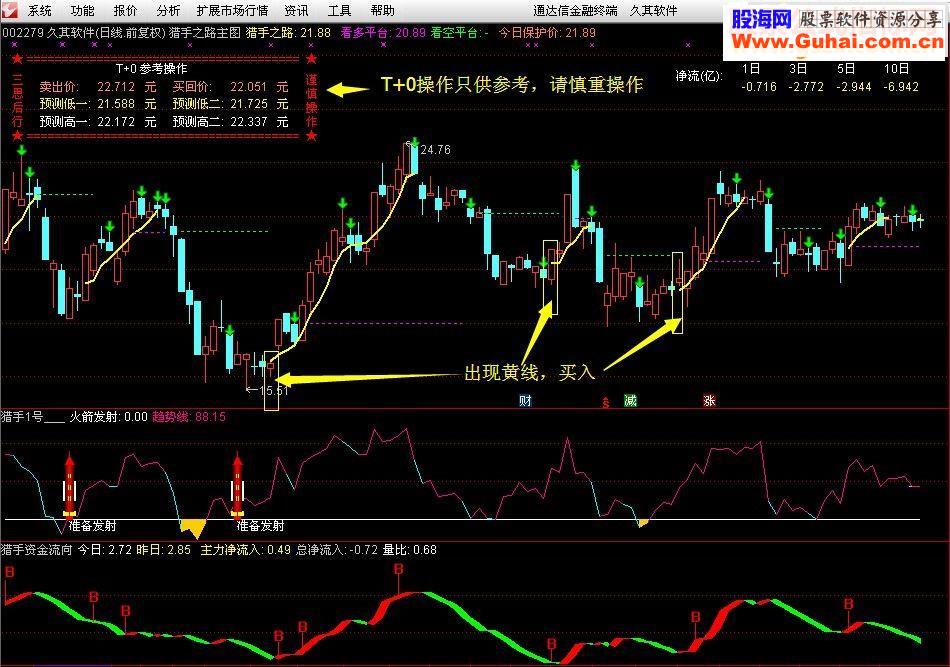Open the 分析 menu
The image size is (950, 667).
tap(168, 10)
